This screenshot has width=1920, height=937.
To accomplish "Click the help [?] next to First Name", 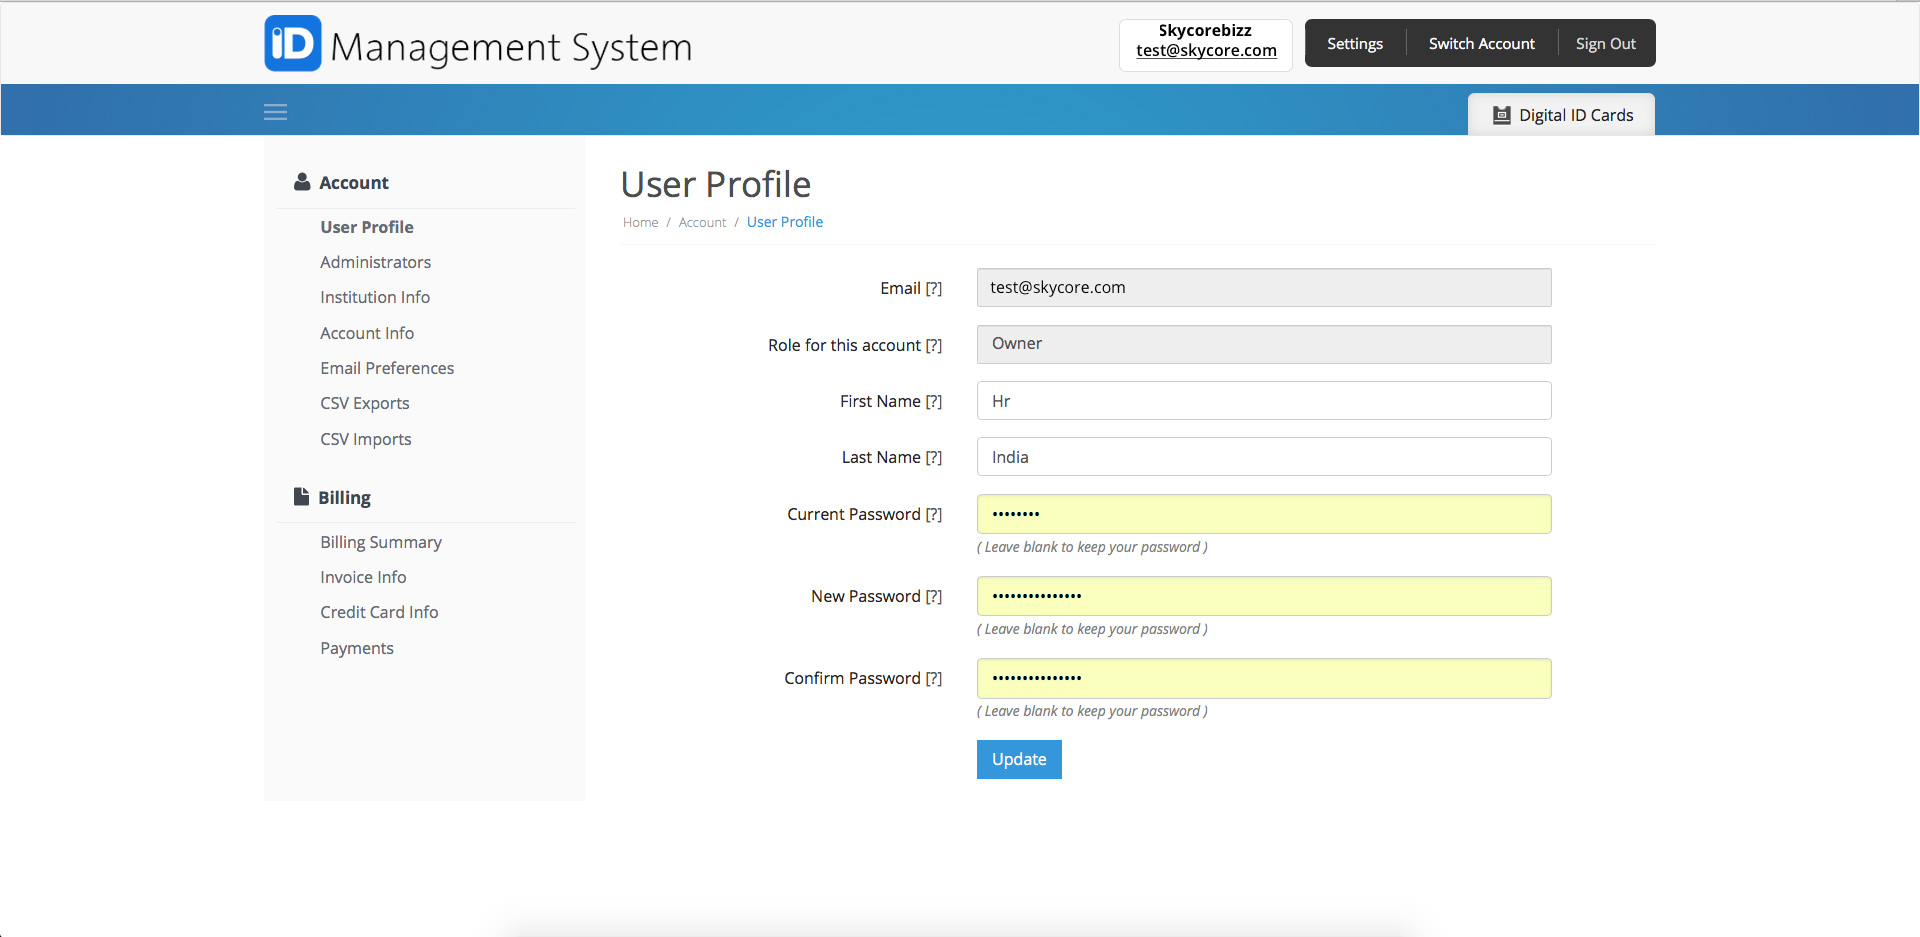I will point(934,401).
